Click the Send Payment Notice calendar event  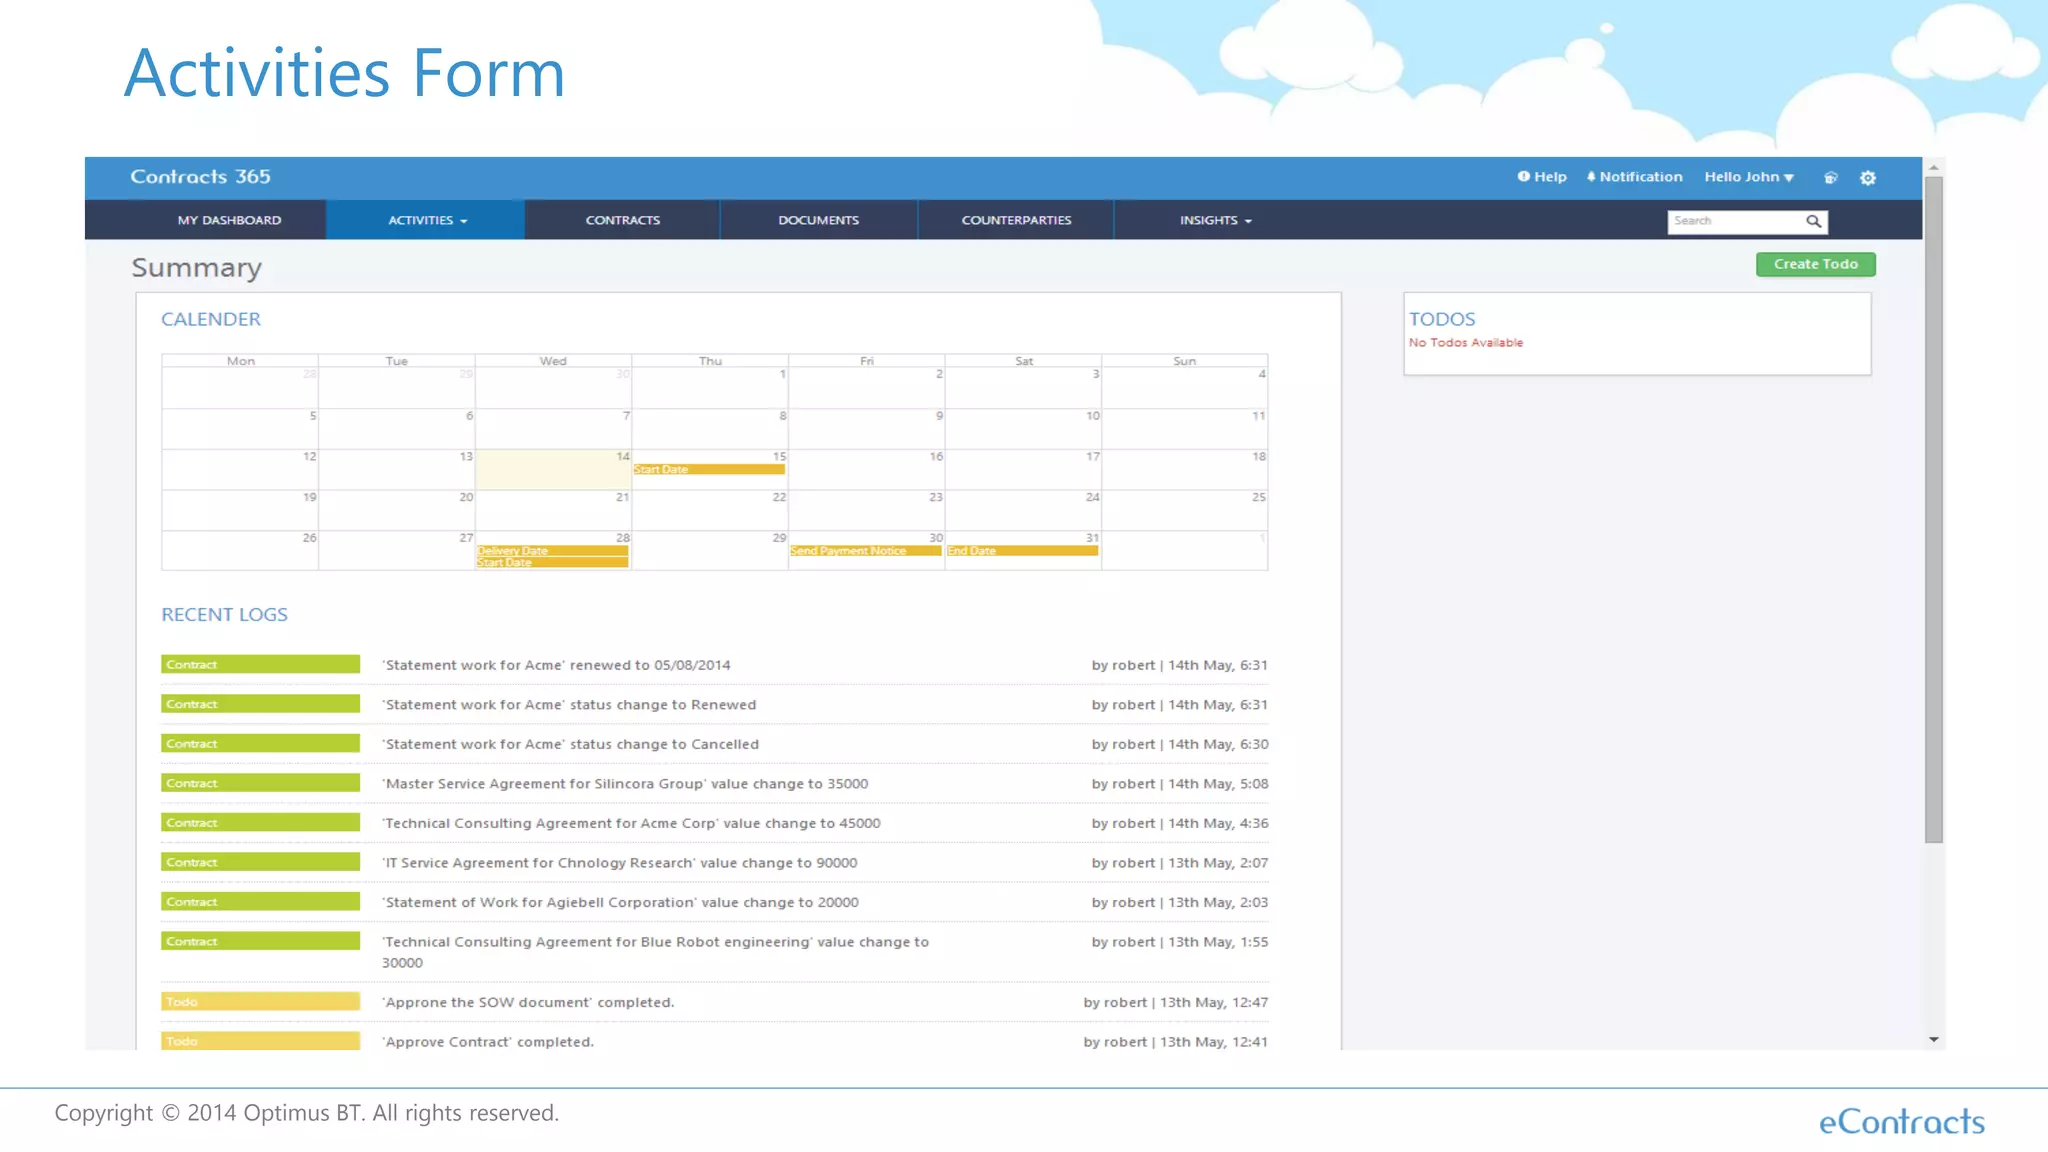pyautogui.click(x=865, y=551)
